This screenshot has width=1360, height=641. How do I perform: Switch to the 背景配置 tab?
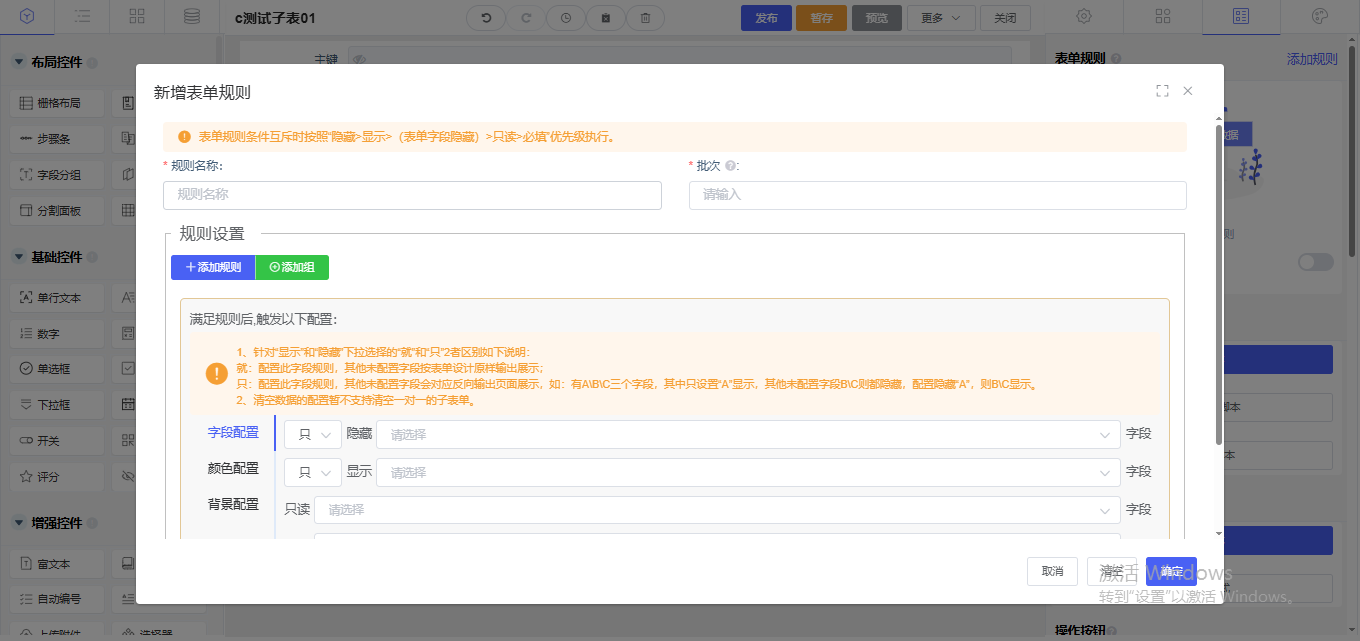233,504
